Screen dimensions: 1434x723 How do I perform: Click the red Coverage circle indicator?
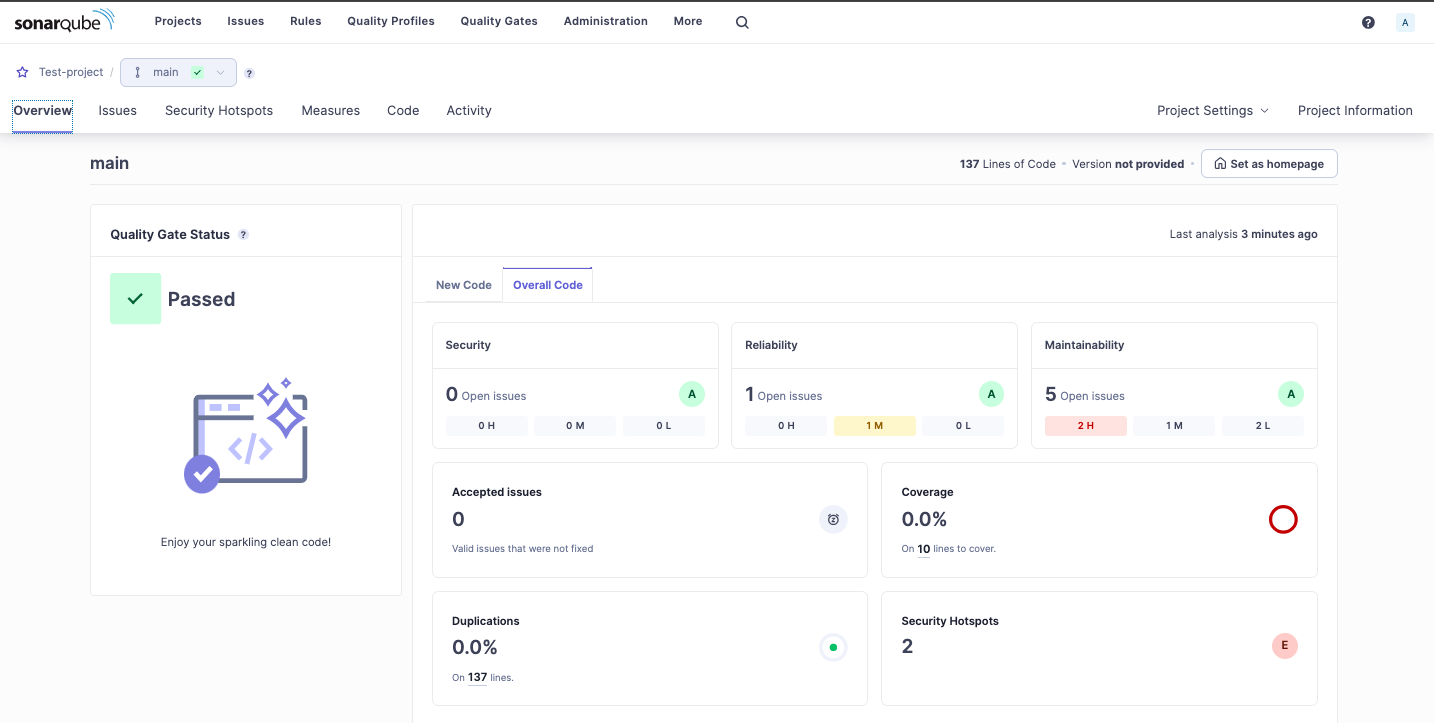1283,519
